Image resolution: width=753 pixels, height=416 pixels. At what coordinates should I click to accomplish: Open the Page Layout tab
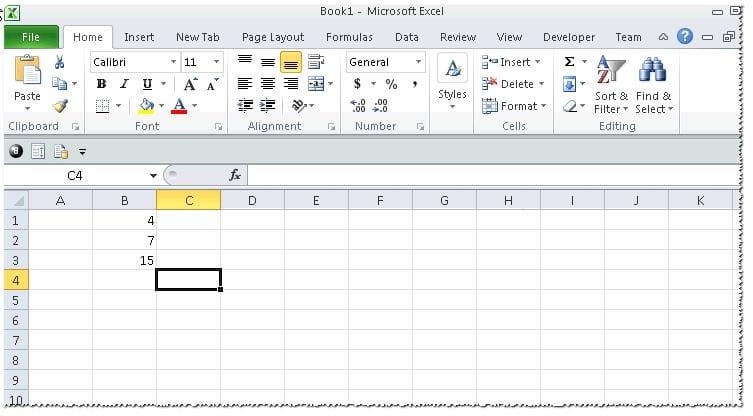pyautogui.click(x=273, y=37)
